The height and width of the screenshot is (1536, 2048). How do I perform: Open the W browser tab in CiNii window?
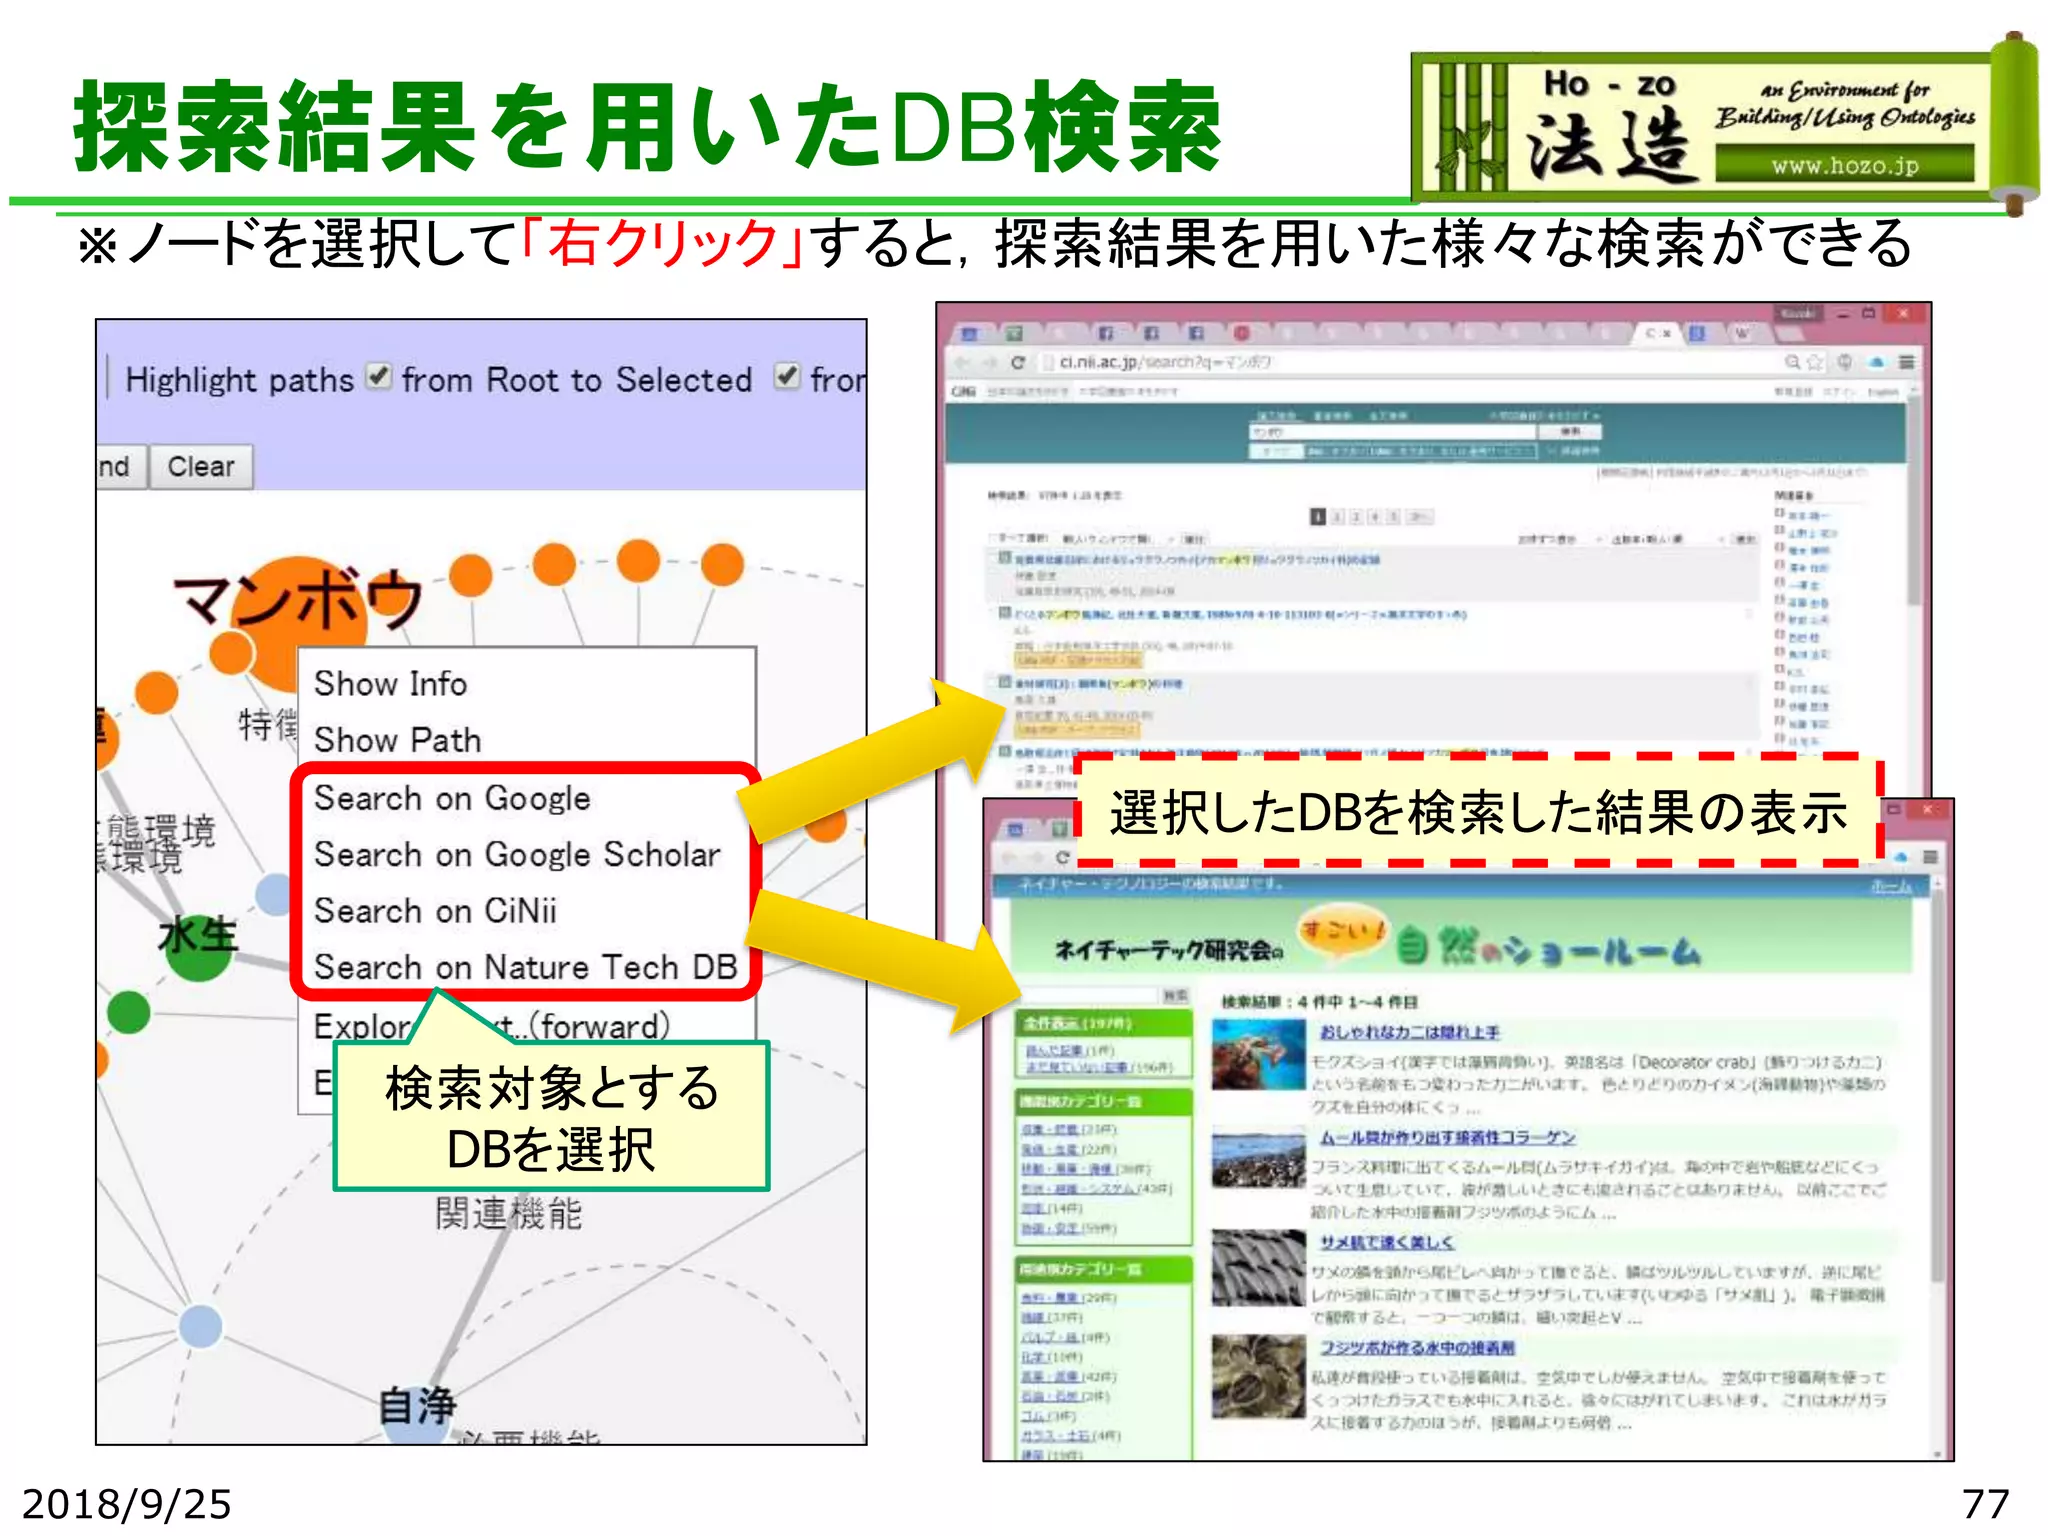pyautogui.click(x=1742, y=333)
